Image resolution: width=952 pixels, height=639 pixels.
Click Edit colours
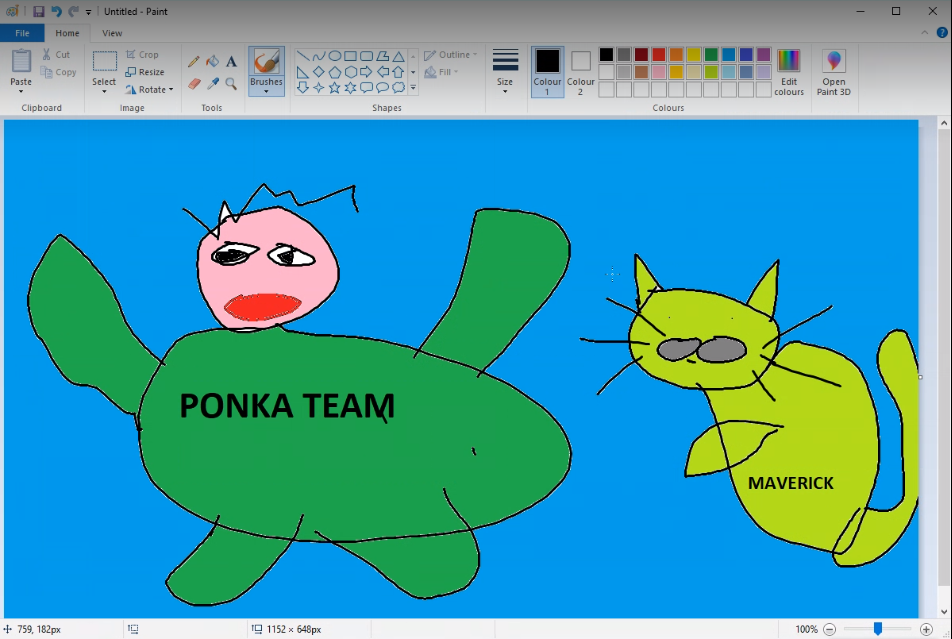point(789,72)
